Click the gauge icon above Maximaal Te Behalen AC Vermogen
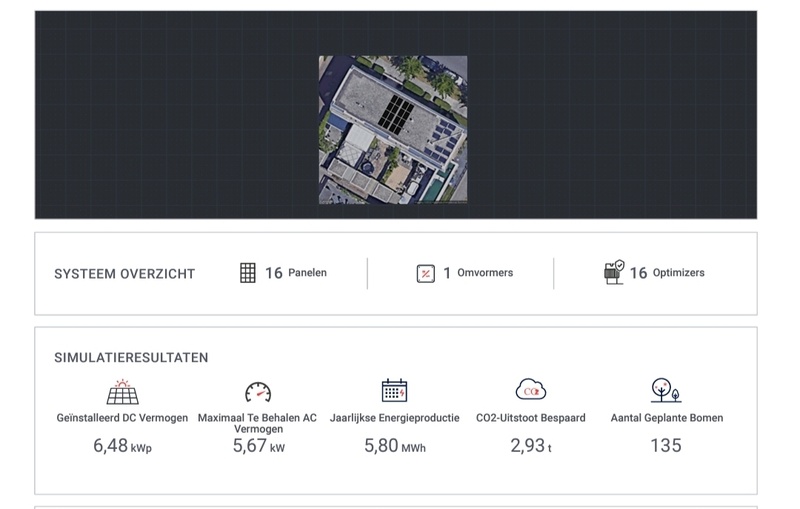 pyautogui.click(x=258, y=392)
